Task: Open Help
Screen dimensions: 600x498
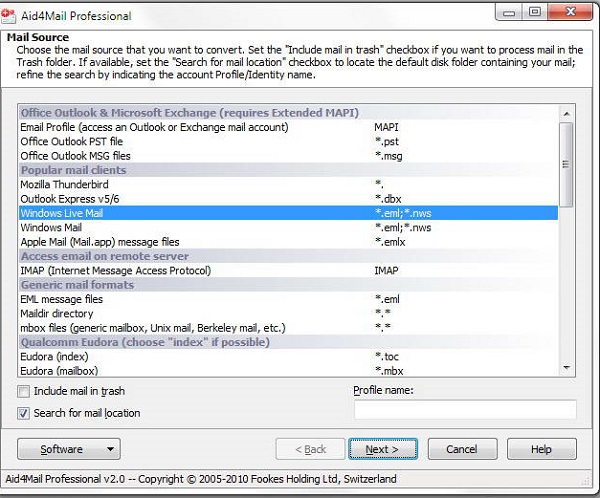Action: point(541,449)
